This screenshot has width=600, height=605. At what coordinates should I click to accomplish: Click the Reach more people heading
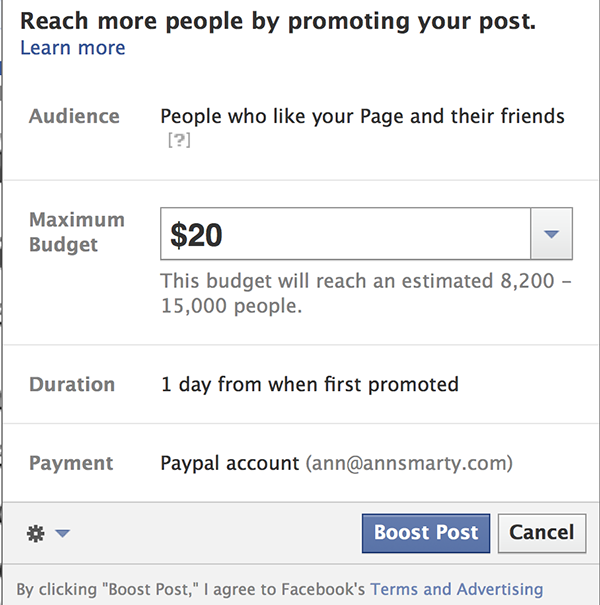click(278, 21)
